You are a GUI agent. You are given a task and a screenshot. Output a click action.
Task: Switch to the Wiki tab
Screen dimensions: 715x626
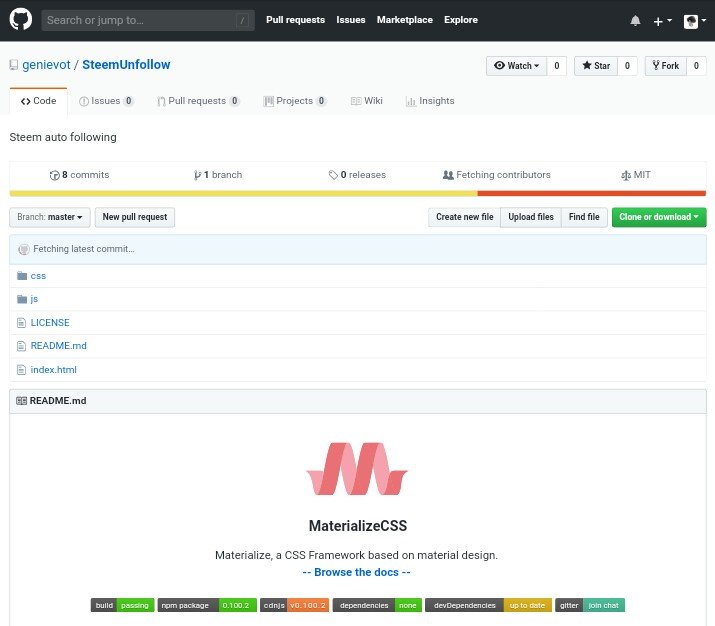coord(367,101)
